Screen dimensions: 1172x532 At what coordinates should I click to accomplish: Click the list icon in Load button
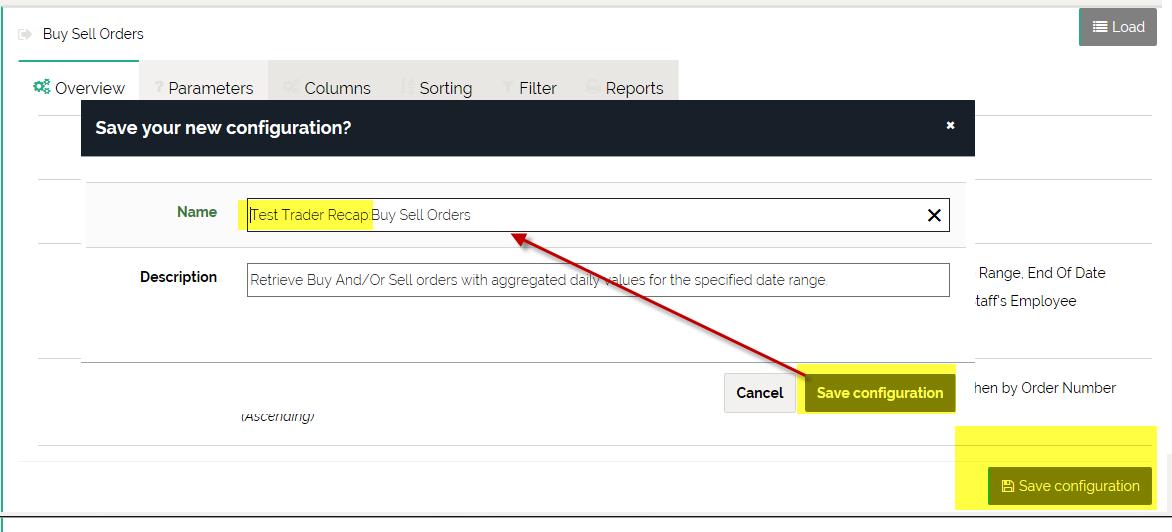pos(1099,27)
